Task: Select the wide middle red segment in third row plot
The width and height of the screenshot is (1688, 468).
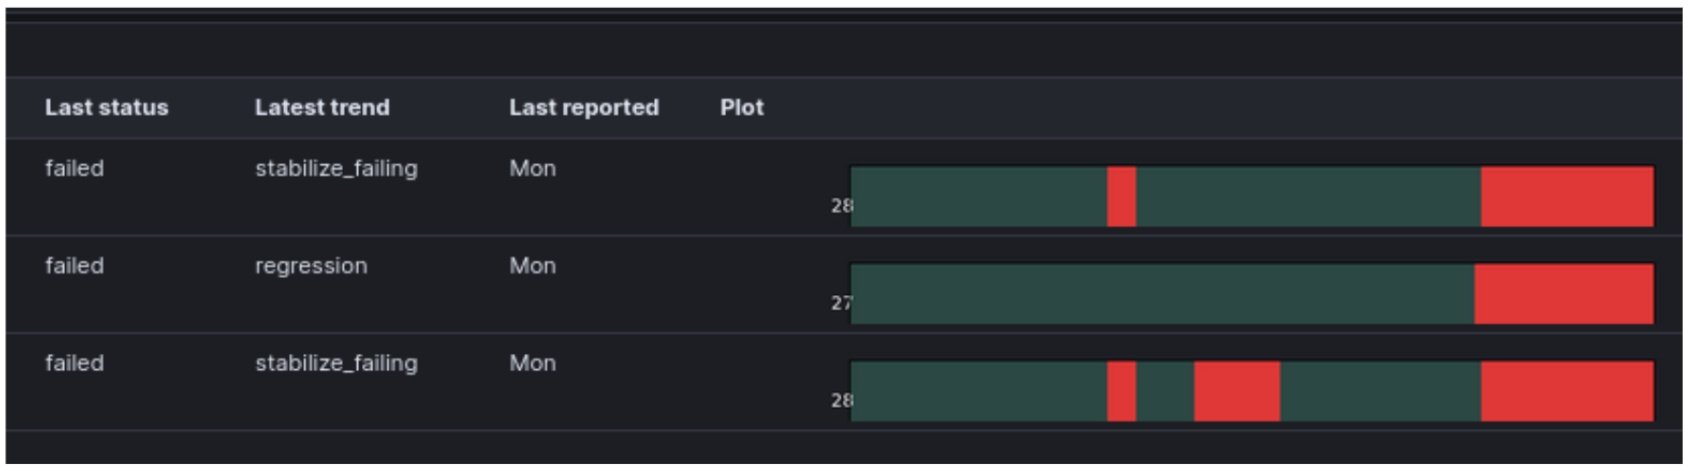Action: [x=1236, y=391]
